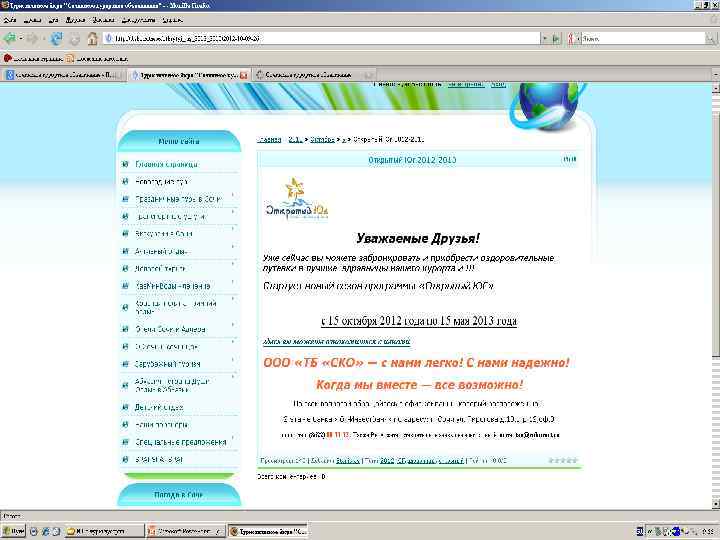Viewport: 720px width, 540px height.
Task: Open the Вид menu
Action: pos(54,20)
